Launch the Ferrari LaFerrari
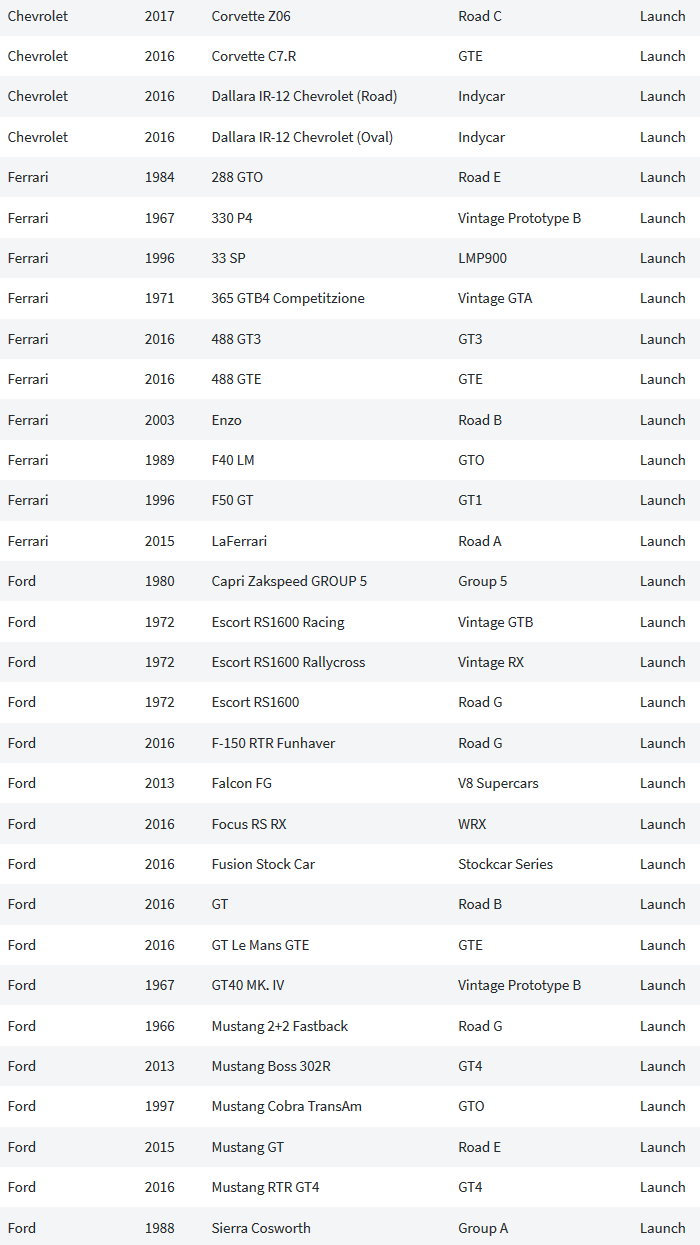Image resolution: width=700 pixels, height=1245 pixels. [x=662, y=541]
